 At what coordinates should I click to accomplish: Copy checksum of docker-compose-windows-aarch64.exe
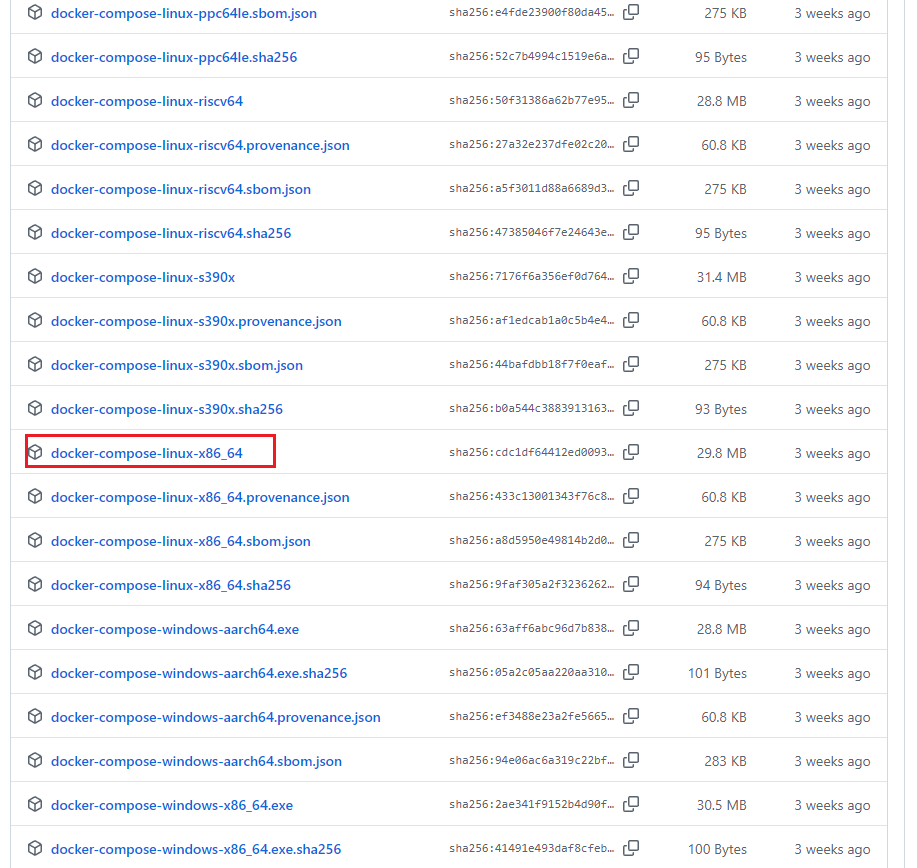[631, 628]
